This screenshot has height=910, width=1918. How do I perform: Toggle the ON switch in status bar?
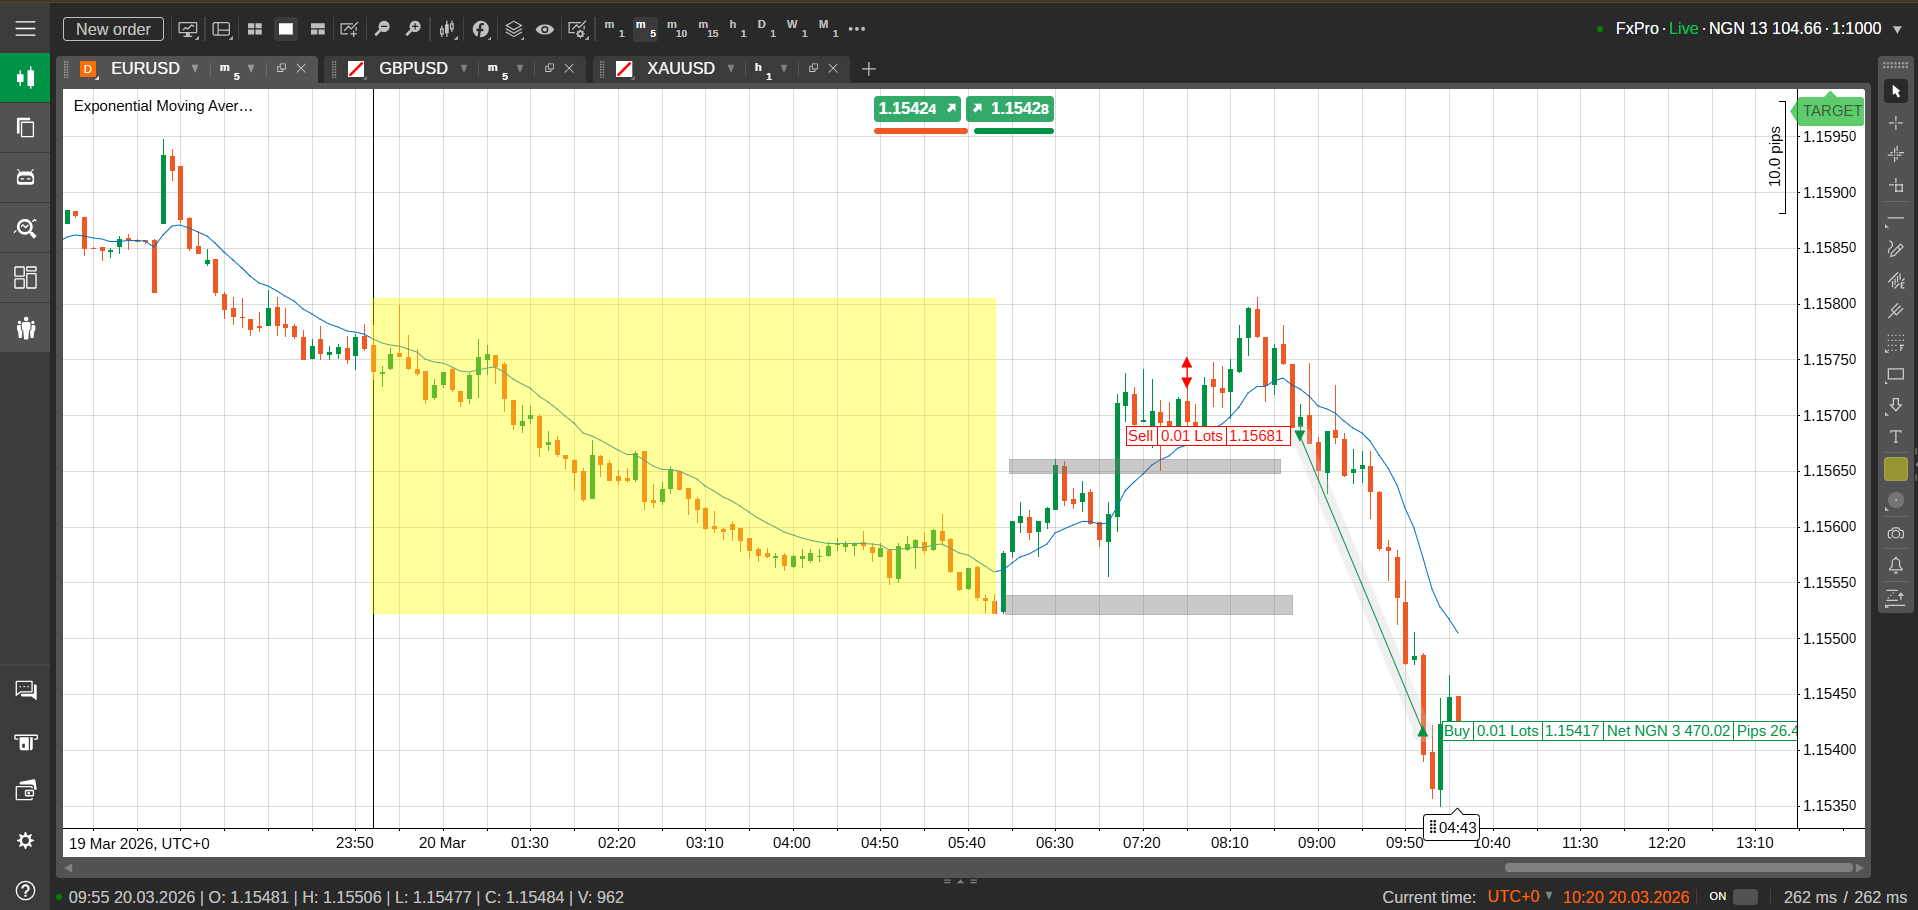pyautogui.click(x=1744, y=897)
